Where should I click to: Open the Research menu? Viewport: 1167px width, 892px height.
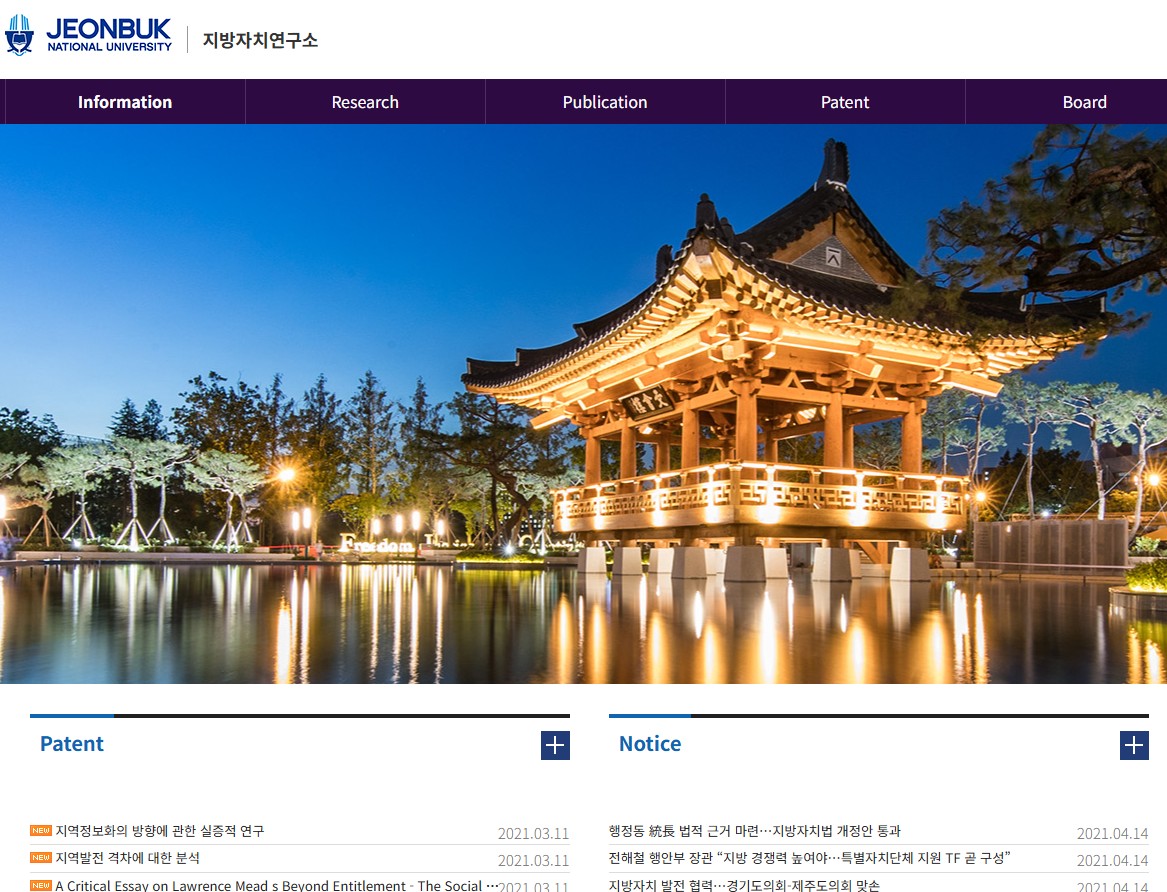tap(364, 101)
